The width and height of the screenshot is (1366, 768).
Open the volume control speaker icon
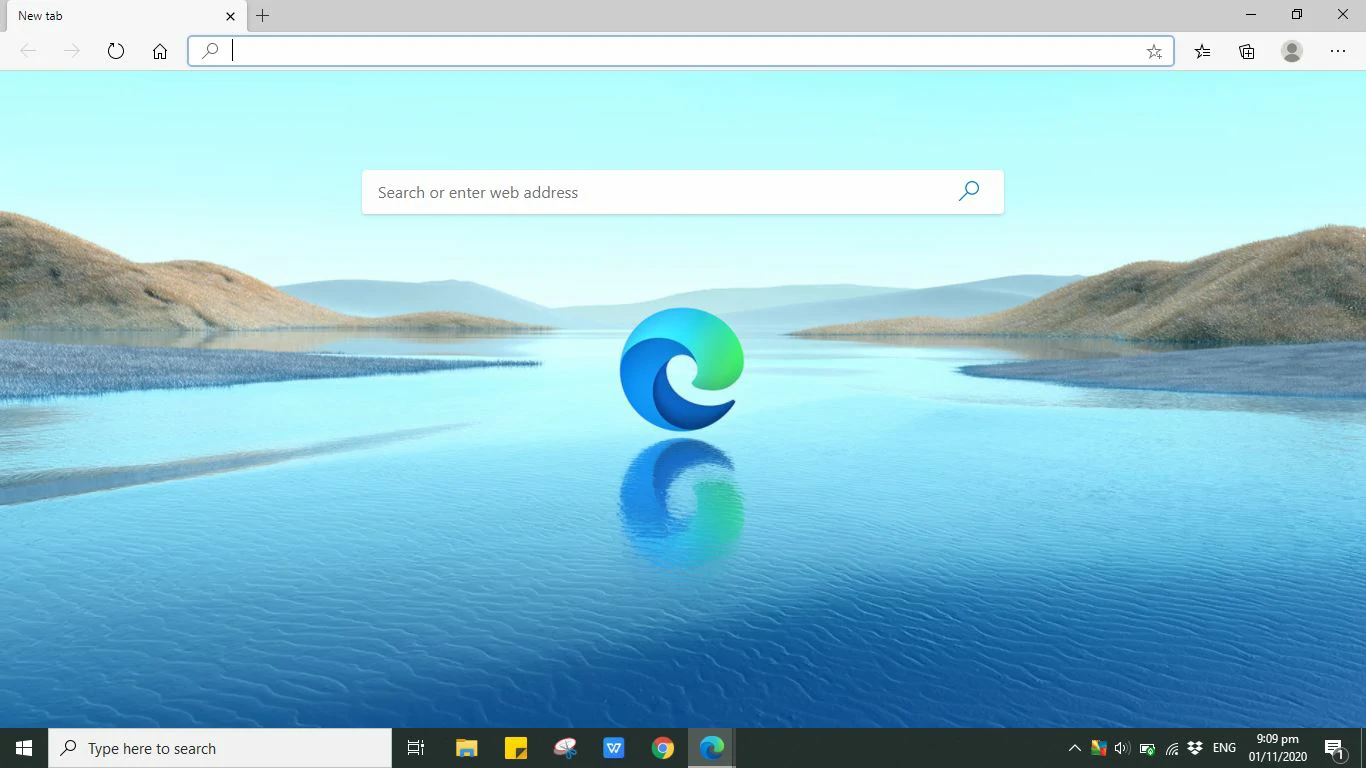click(1122, 748)
